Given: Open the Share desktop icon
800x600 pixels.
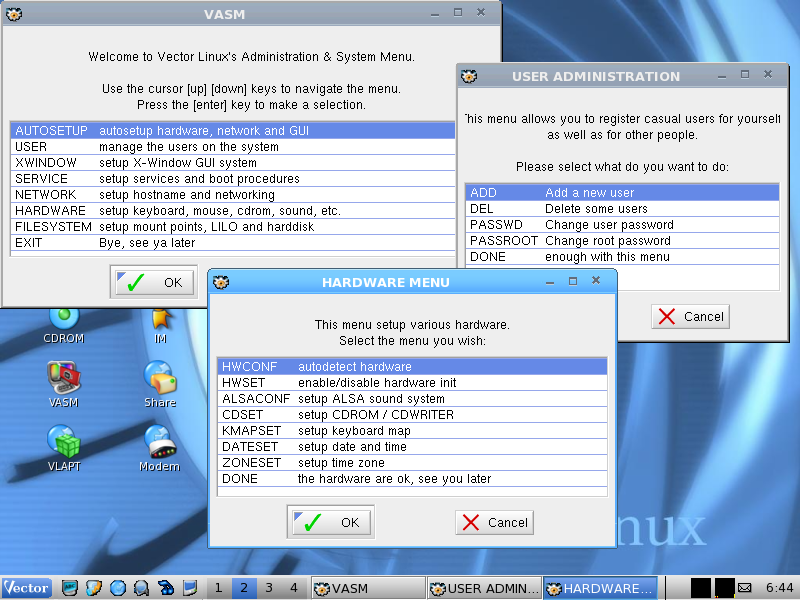Looking at the screenshot, I should [x=159, y=378].
